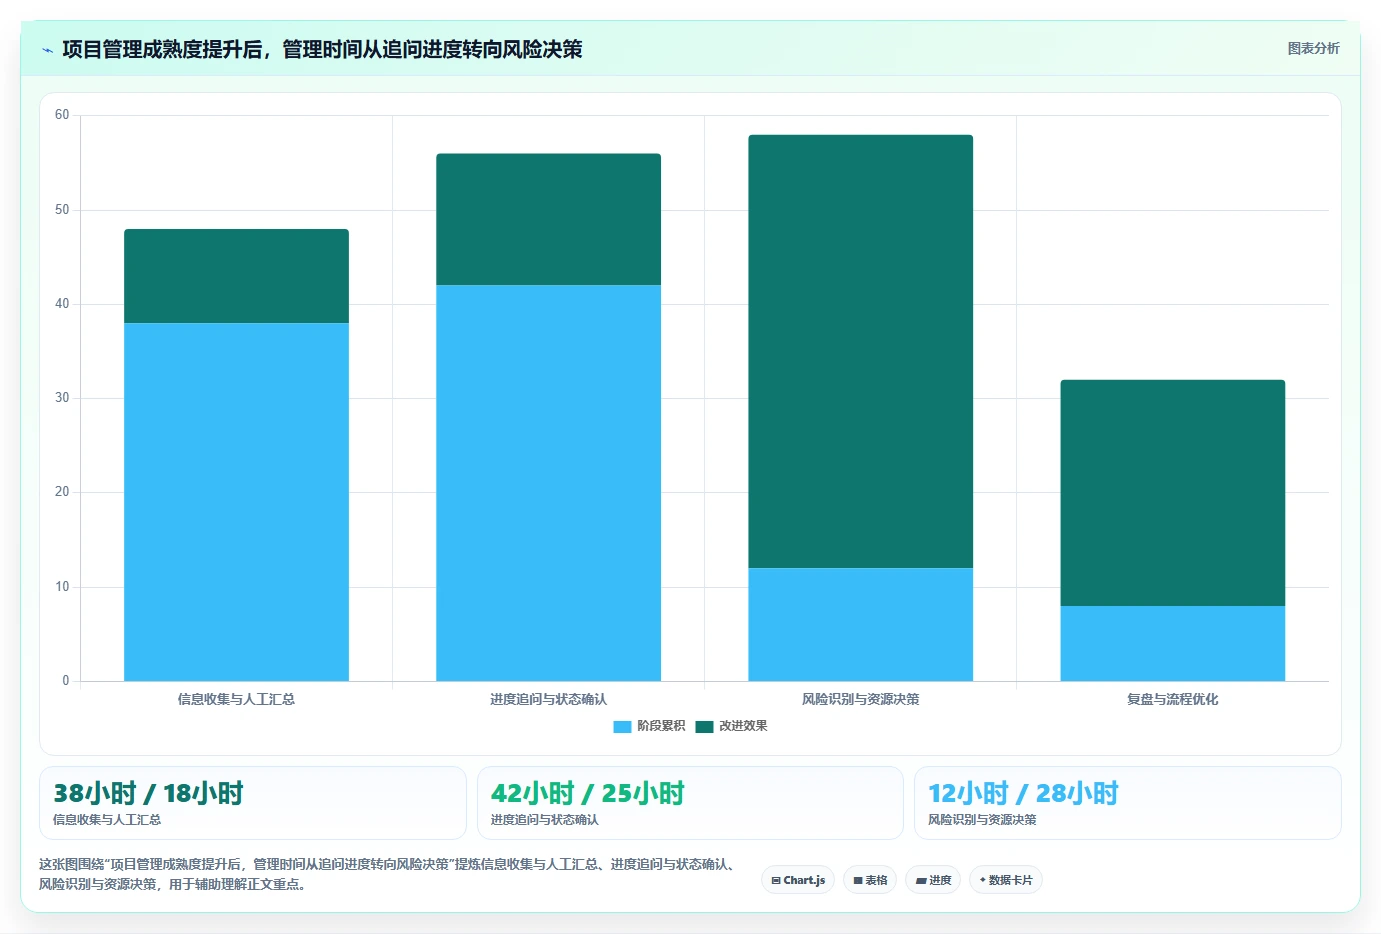The width and height of the screenshot is (1381, 934).
Task: Click the green segment of 进度追问与状态确认 bar
Action: [548, 219]
